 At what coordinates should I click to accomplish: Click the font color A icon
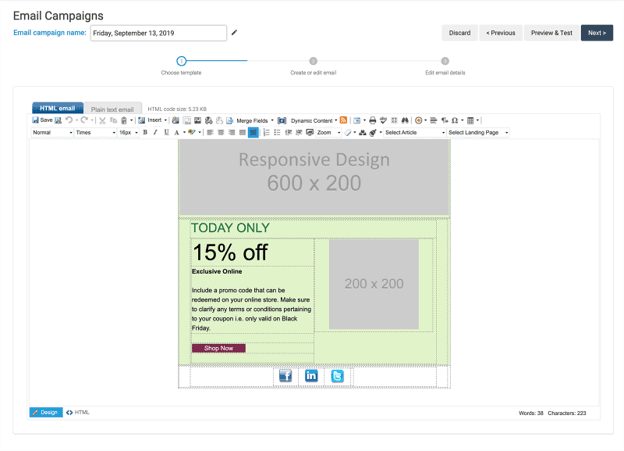point(177,133)
